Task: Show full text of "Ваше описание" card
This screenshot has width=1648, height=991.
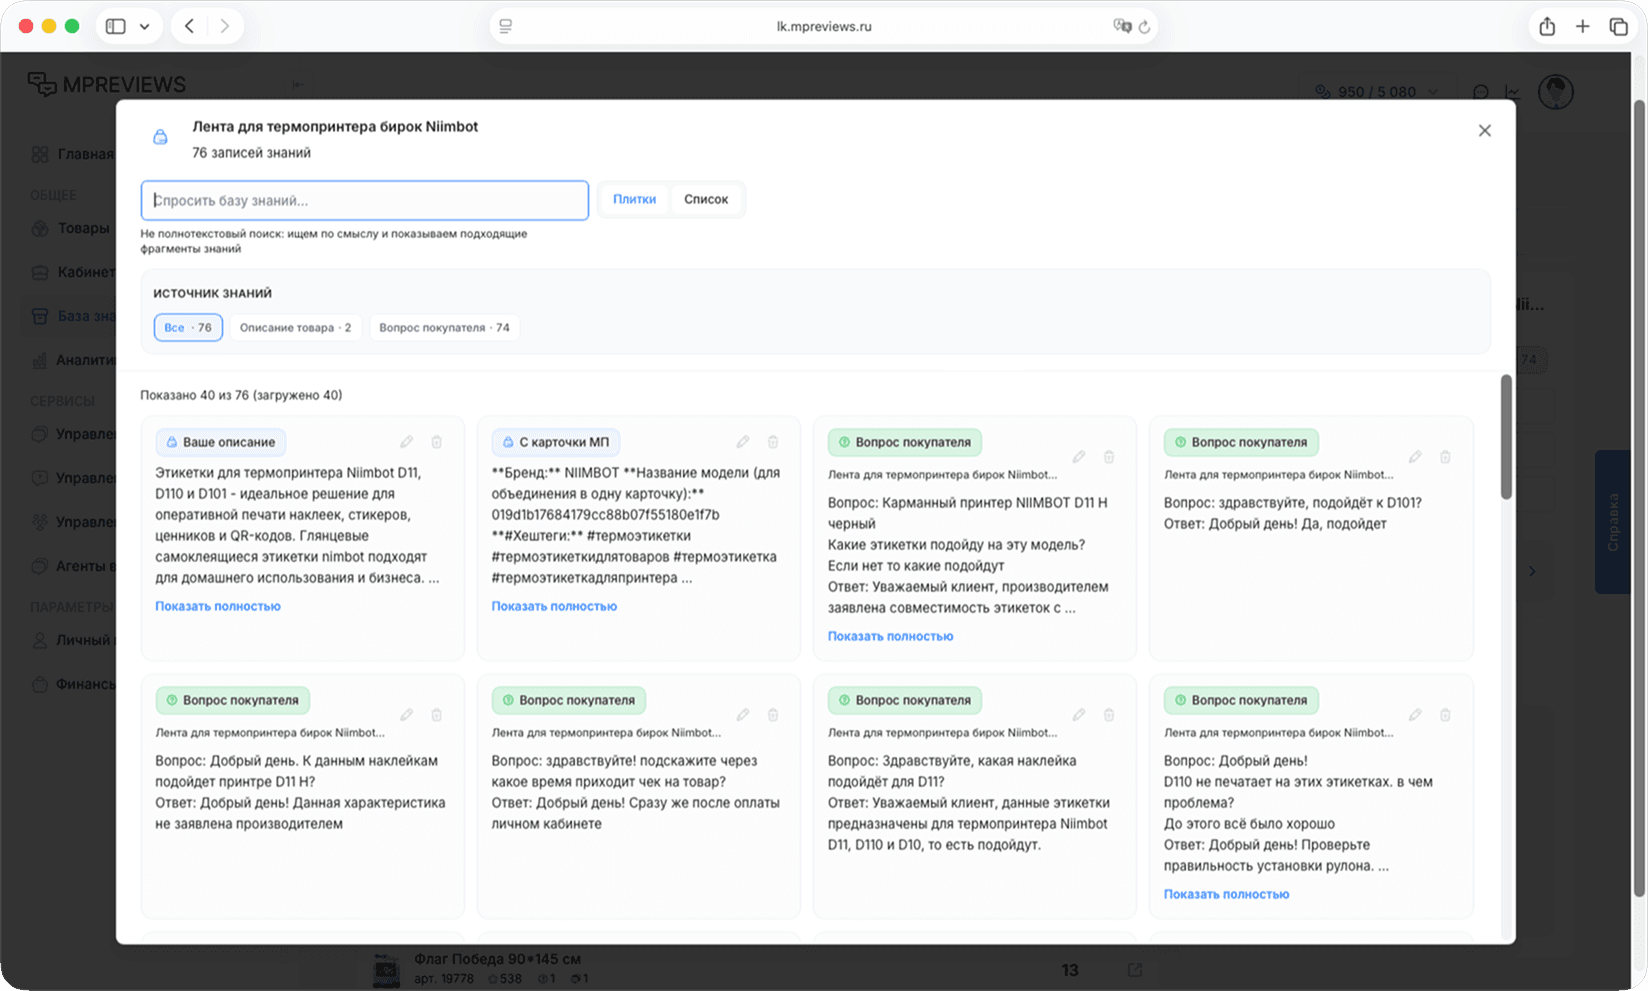Action: (218, 606)
